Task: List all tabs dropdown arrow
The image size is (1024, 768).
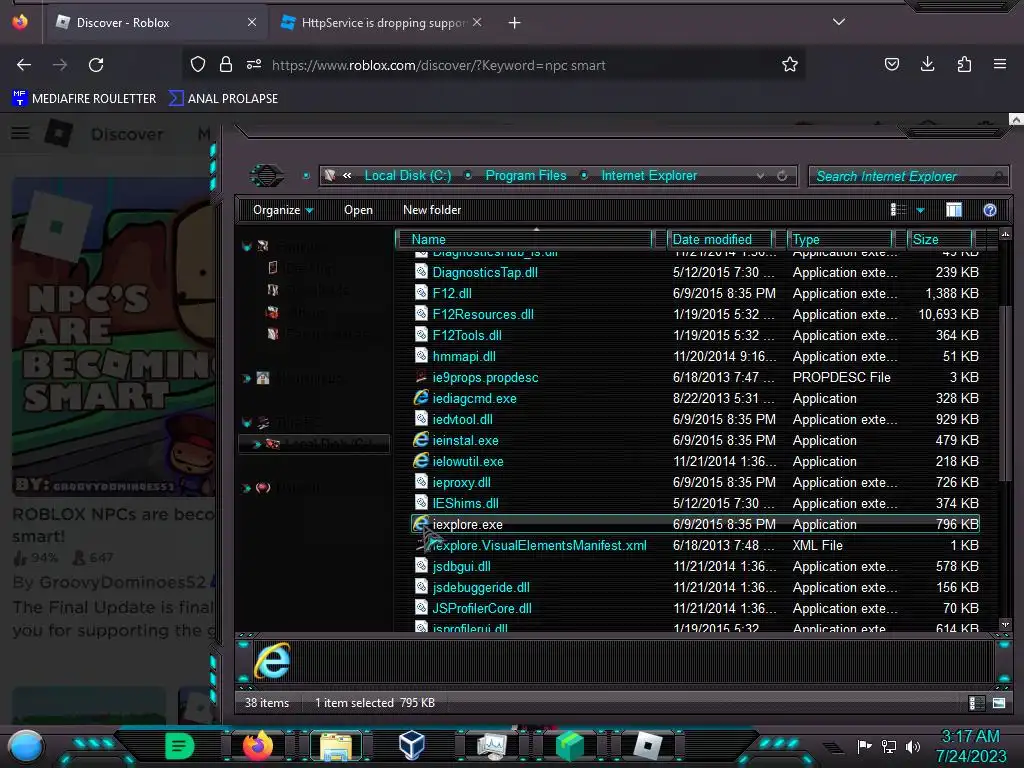Action: pyautogui.click(x=839, y=22)
